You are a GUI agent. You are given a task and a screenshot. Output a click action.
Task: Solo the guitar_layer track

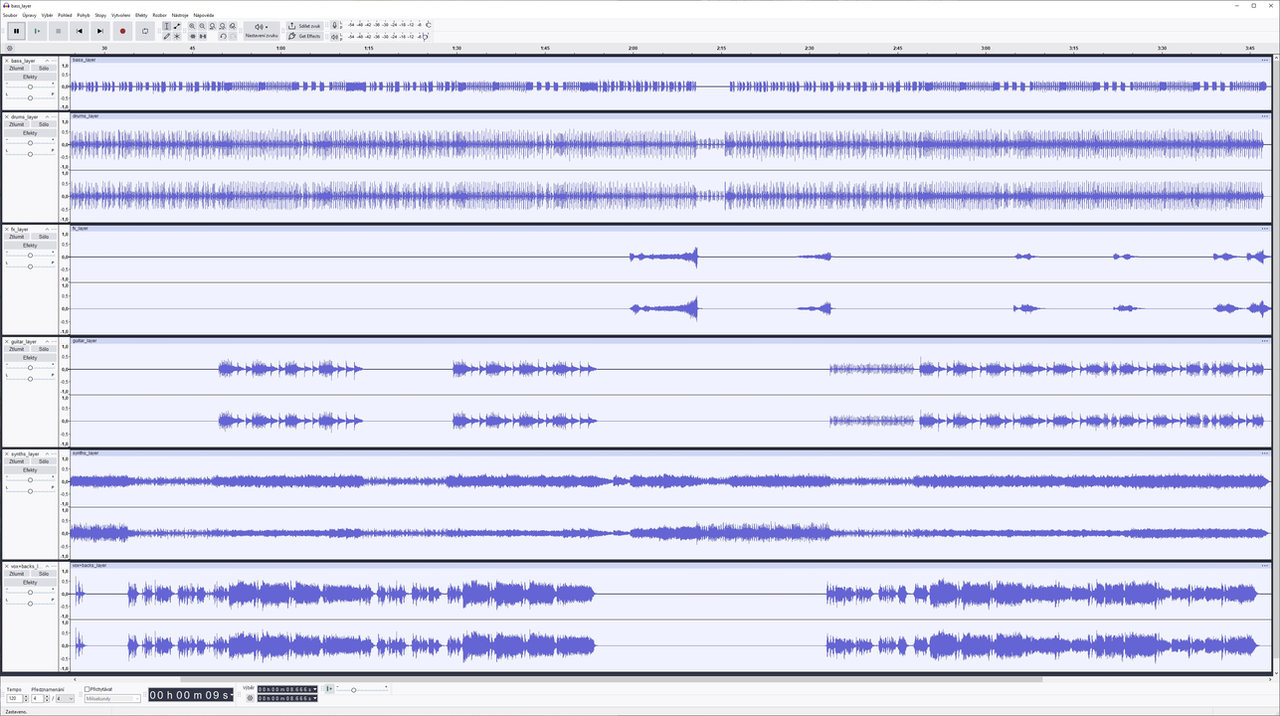coord(43,349)
